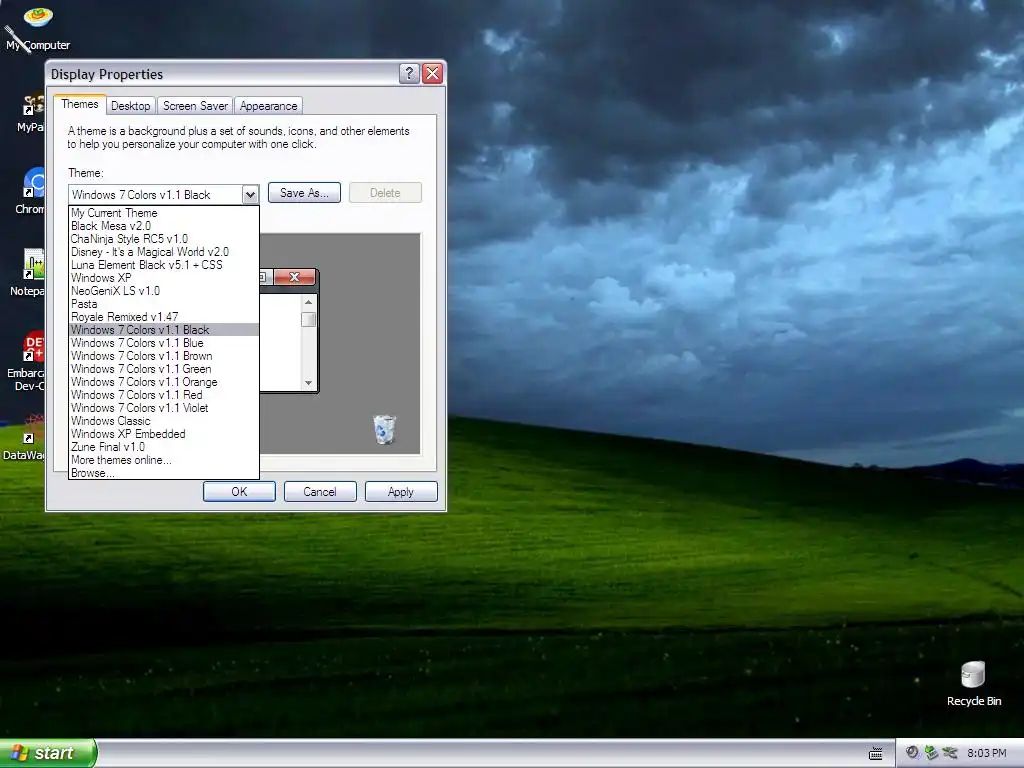Click the preview window scrollbar thumb
Image resolution: width=1024 pixels, height=768 pixels.
[308, 319]
